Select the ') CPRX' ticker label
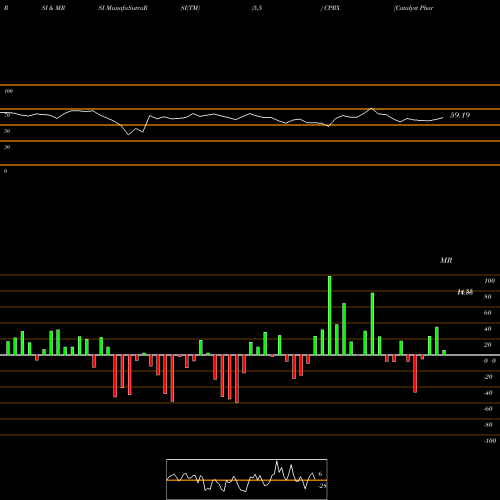Viewport: 500px width, 500px height. (330, 8)
